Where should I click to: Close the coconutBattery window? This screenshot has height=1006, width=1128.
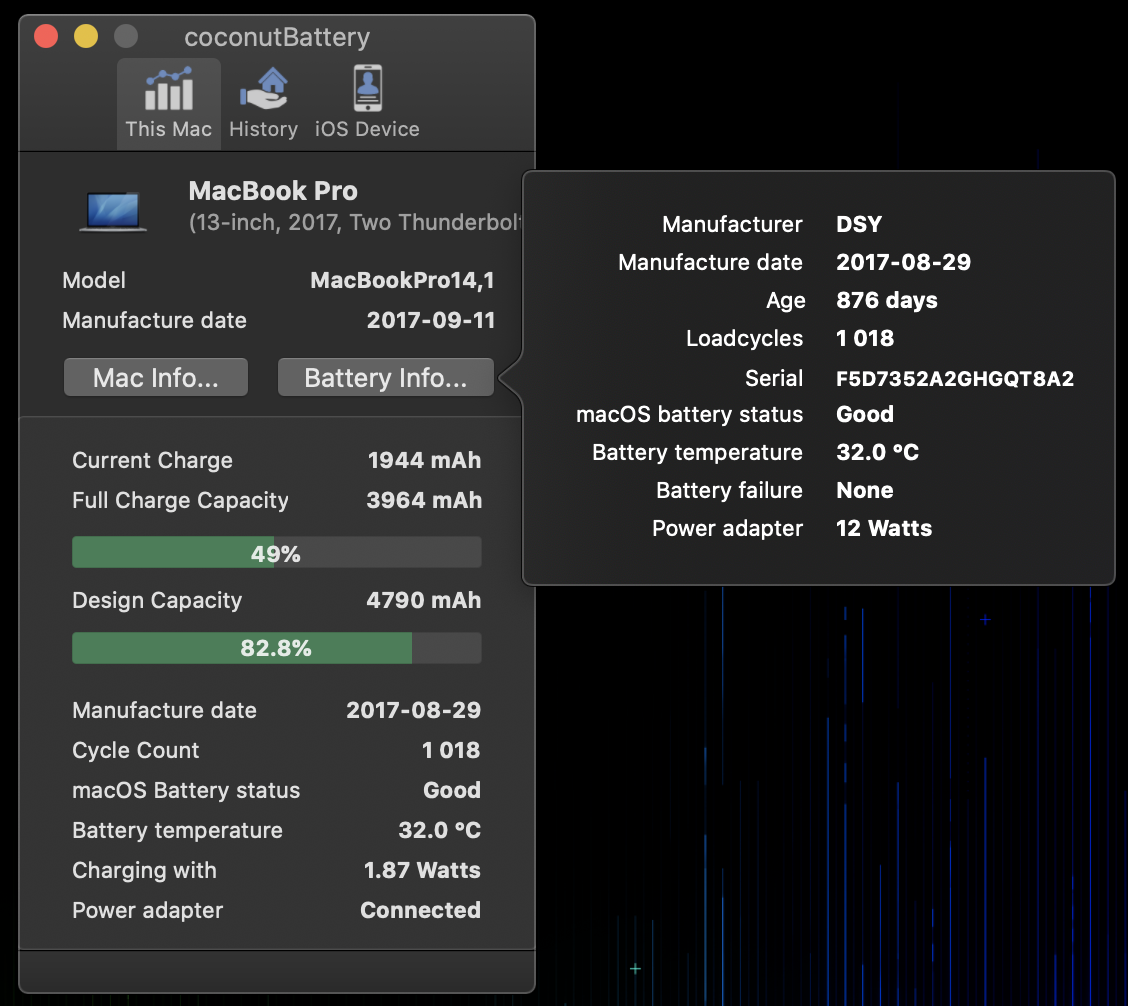coord(46,36)
